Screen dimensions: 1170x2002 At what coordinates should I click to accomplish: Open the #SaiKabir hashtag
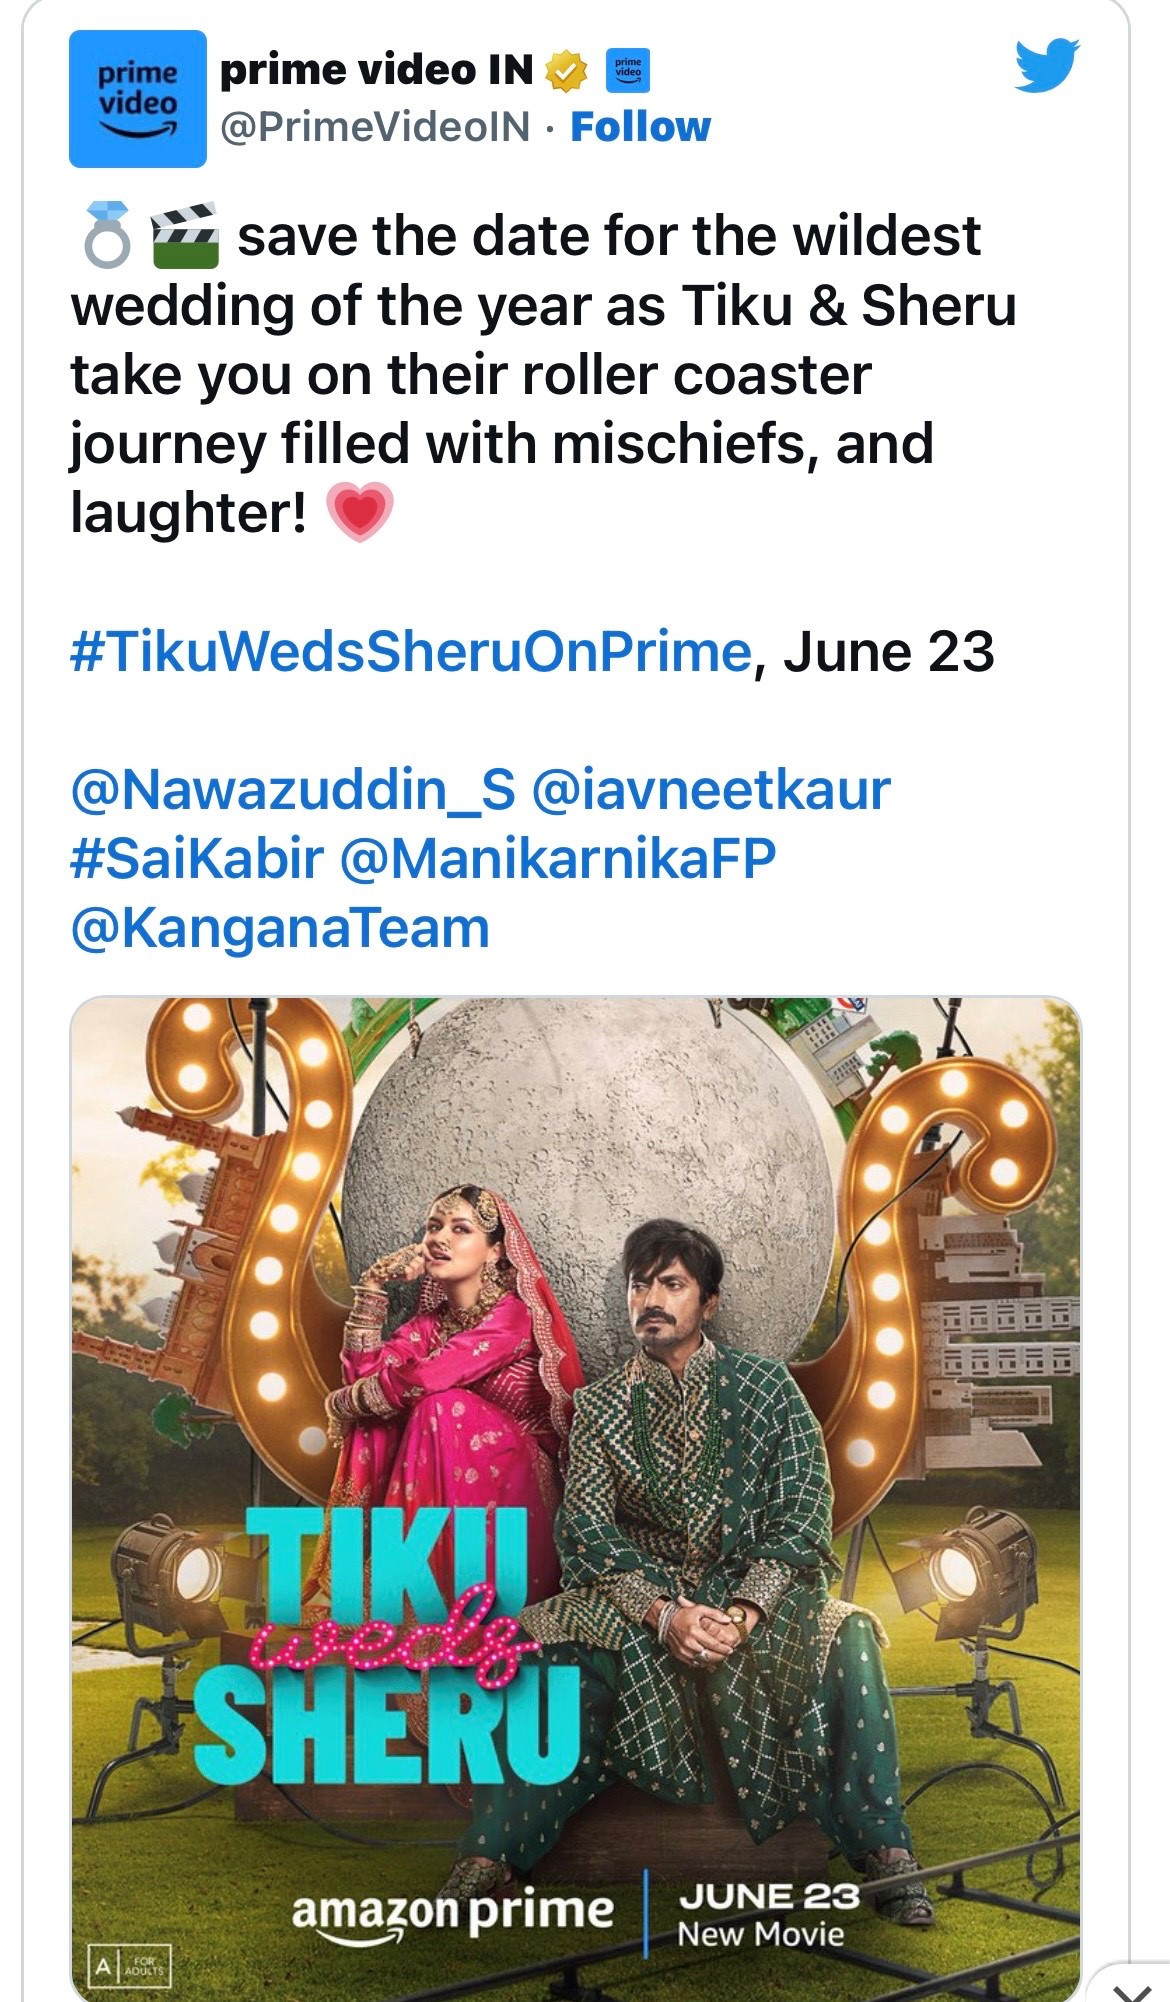[x=197, y=859]
